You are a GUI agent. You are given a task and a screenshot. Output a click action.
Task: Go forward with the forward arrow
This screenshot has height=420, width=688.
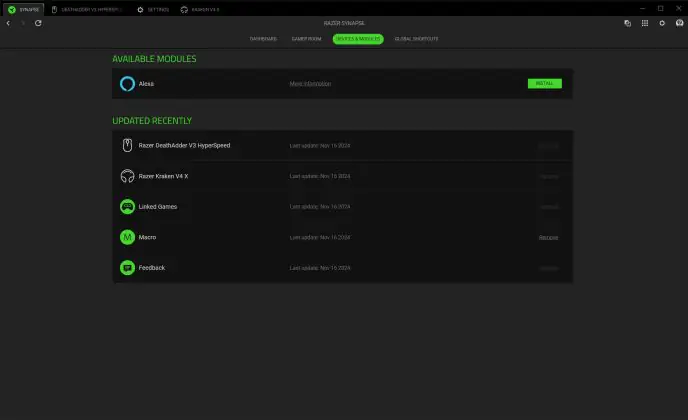(23, 23)
